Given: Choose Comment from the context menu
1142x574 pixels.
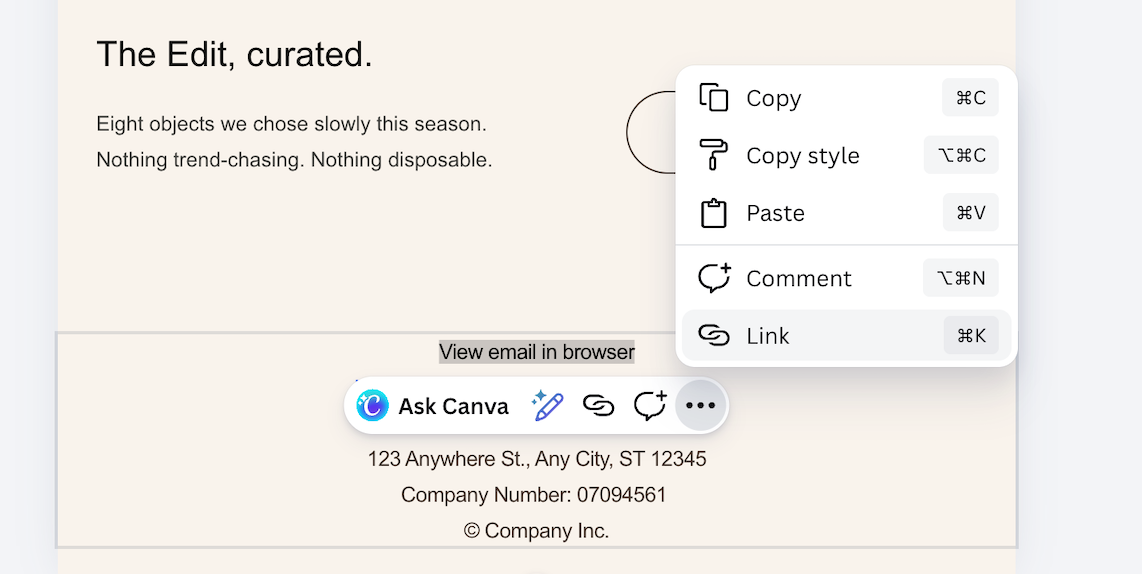Looking at the screenshot, I should pos(798,278).
